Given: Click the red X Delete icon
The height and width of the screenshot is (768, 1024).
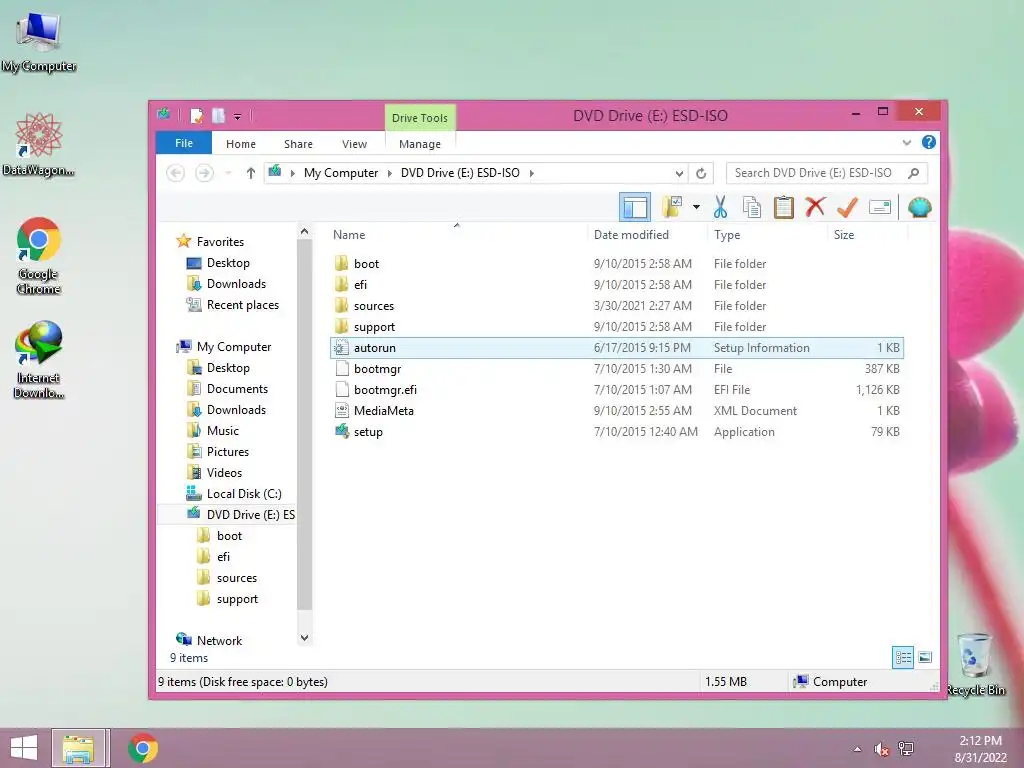Looking at the screenshot, I should [x=815, y=208].
